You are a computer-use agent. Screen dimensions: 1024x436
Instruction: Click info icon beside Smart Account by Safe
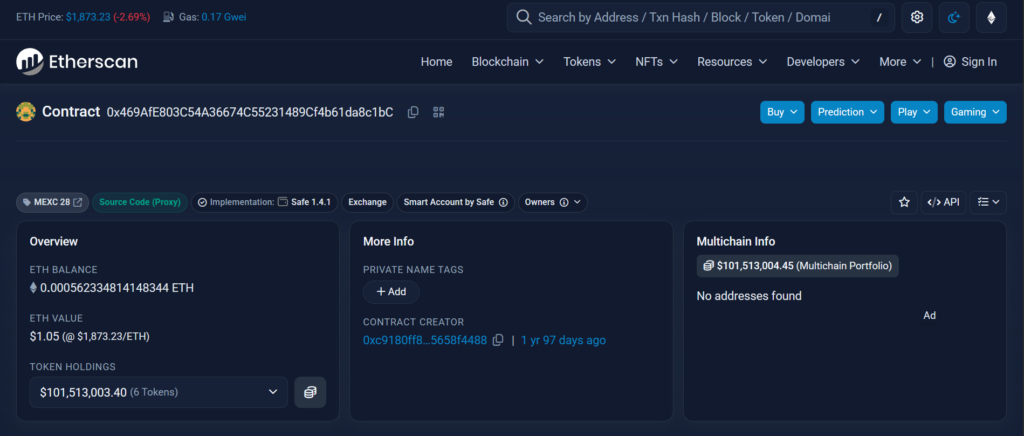click(x=504, y=202)
